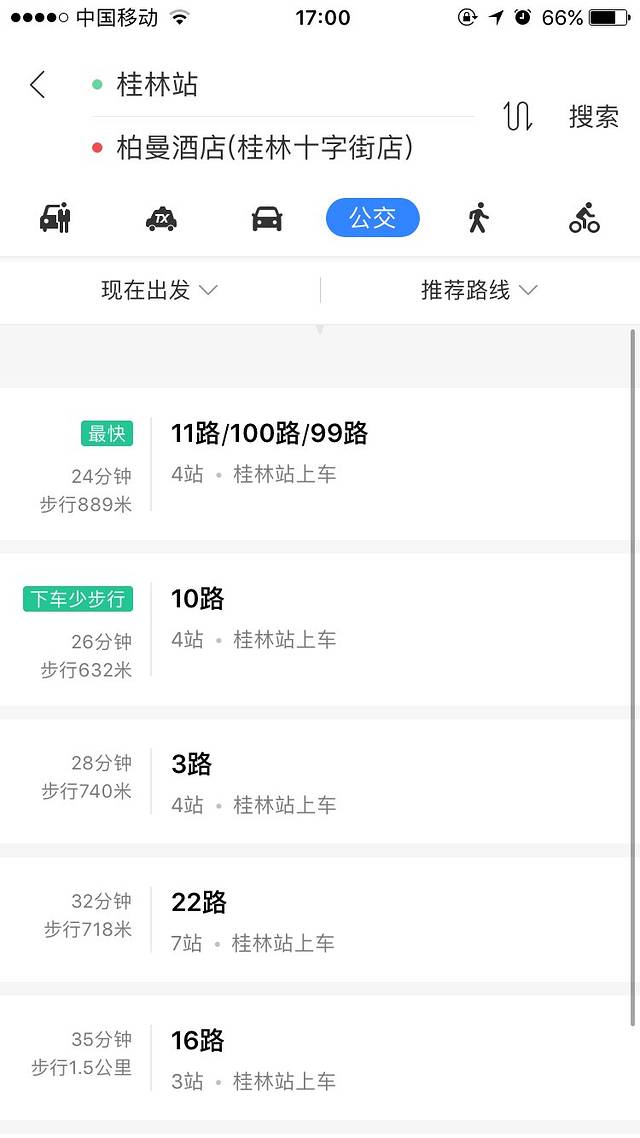Screen dimensions: 640x1138
Task: Select the taxi mode icon
Action: pyautogui.click(x=161, y=217)
